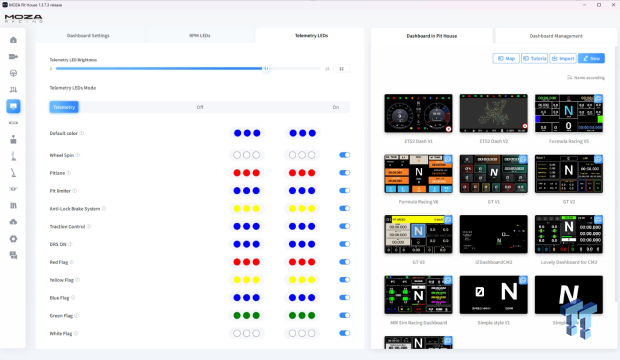Click the info icon next to DRS ON

70,244
